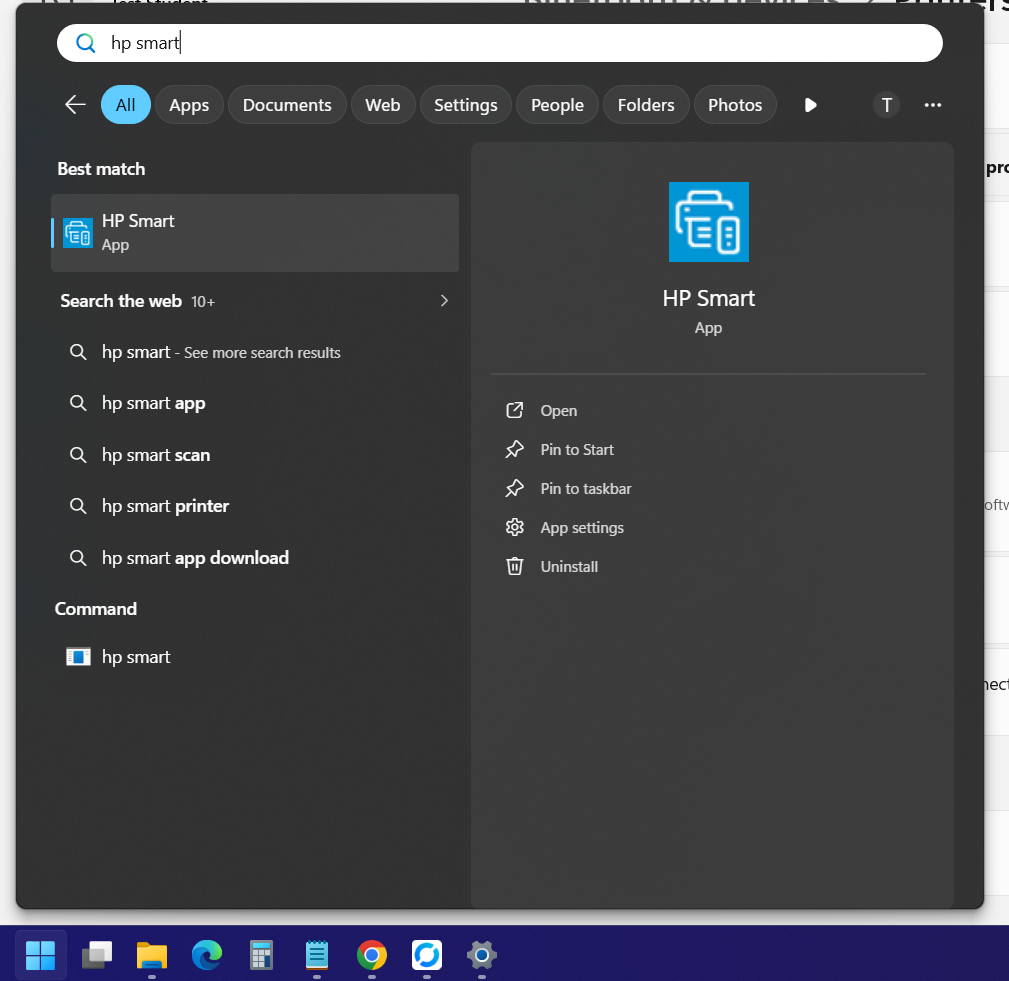Open HP Smart best match result
Image resolution: width=1009 pixels, height=981 pixels.
pyautogui.click(x=255, y=233)
